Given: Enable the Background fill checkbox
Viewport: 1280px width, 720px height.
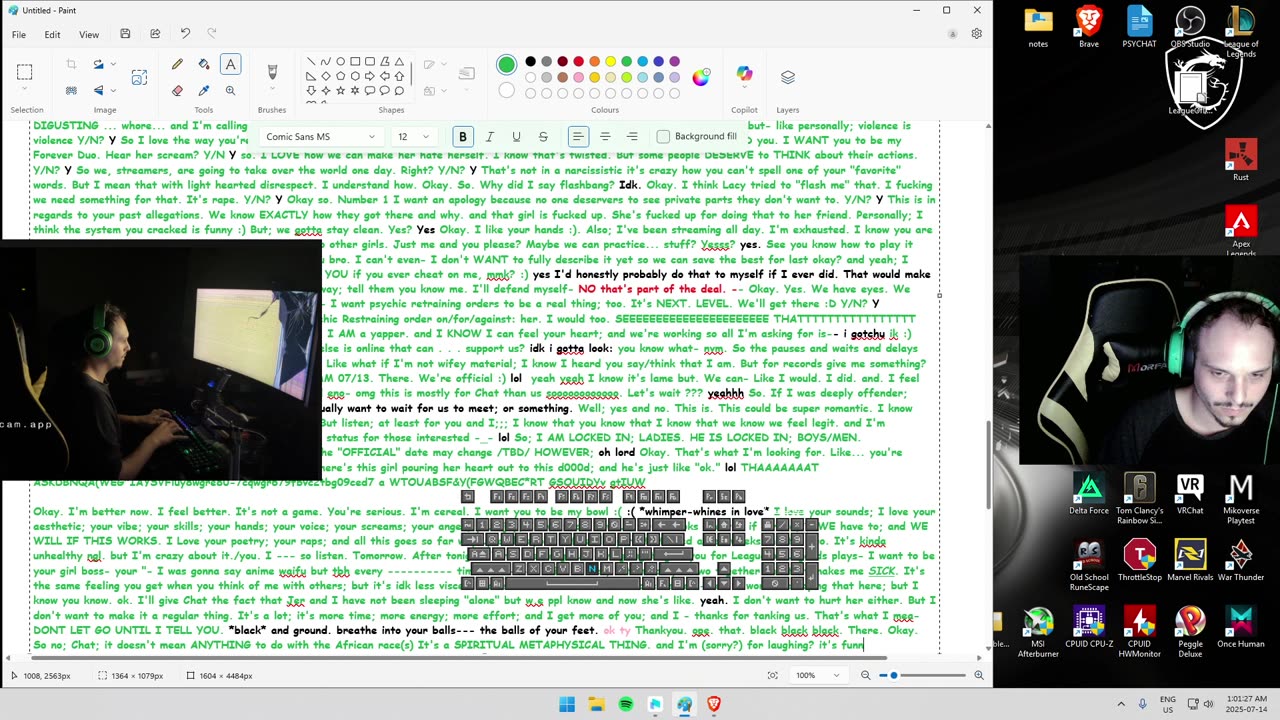Looking at the screenshot, I should point(663,137).
